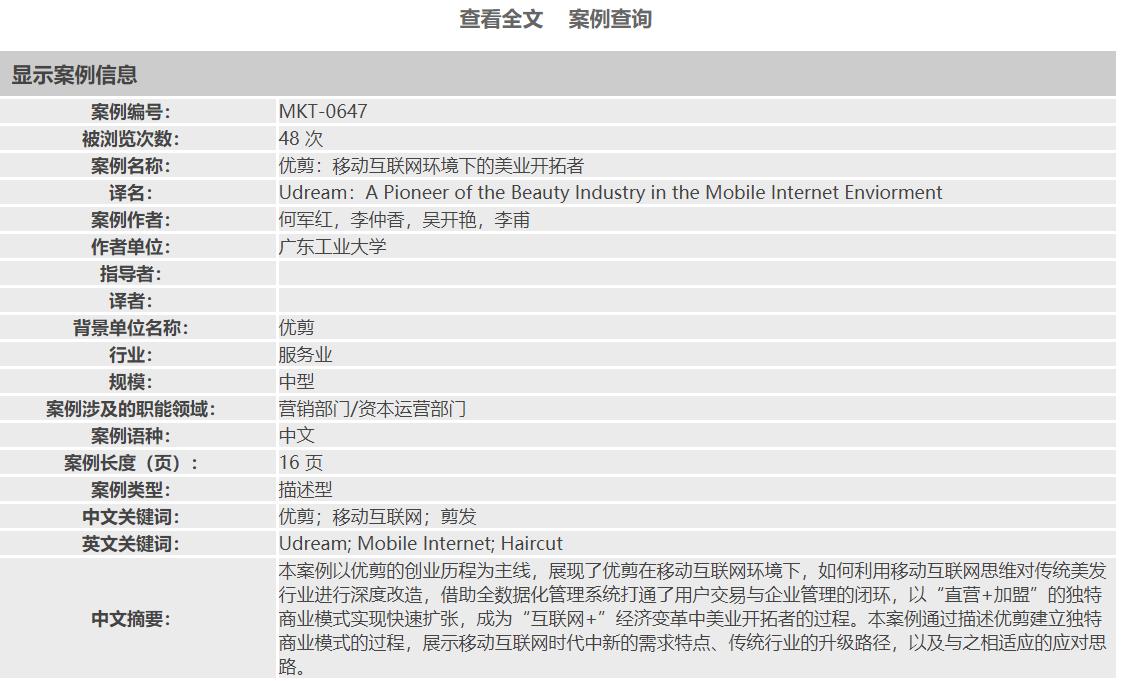Click the 英文关键词 label
The image size is (1121, 681).
click(130, 545)
